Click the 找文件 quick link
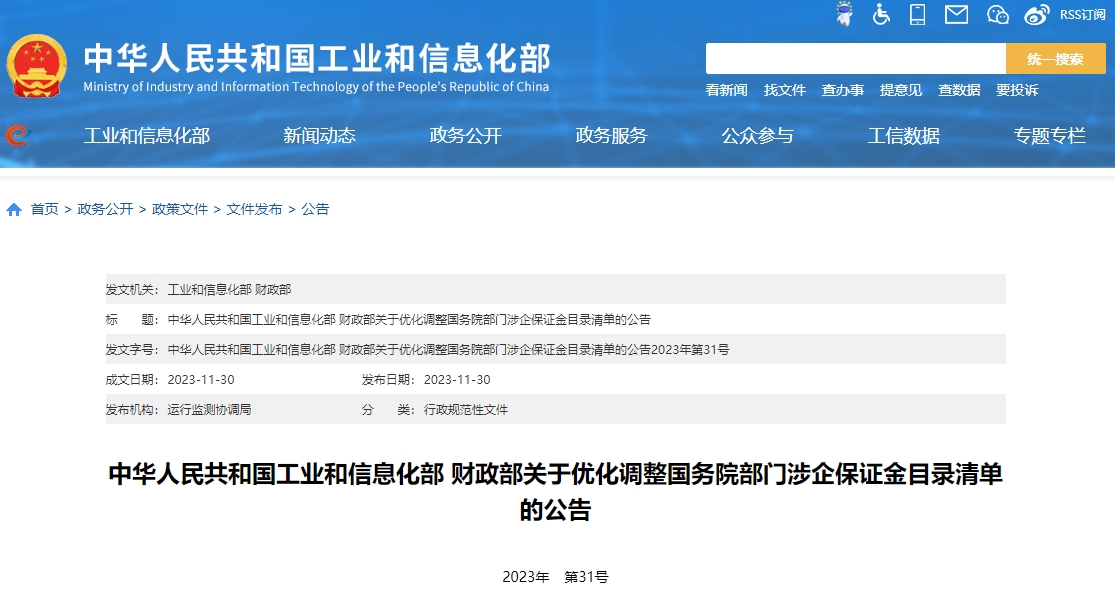The image size is (1115, 595). (786, 90)
